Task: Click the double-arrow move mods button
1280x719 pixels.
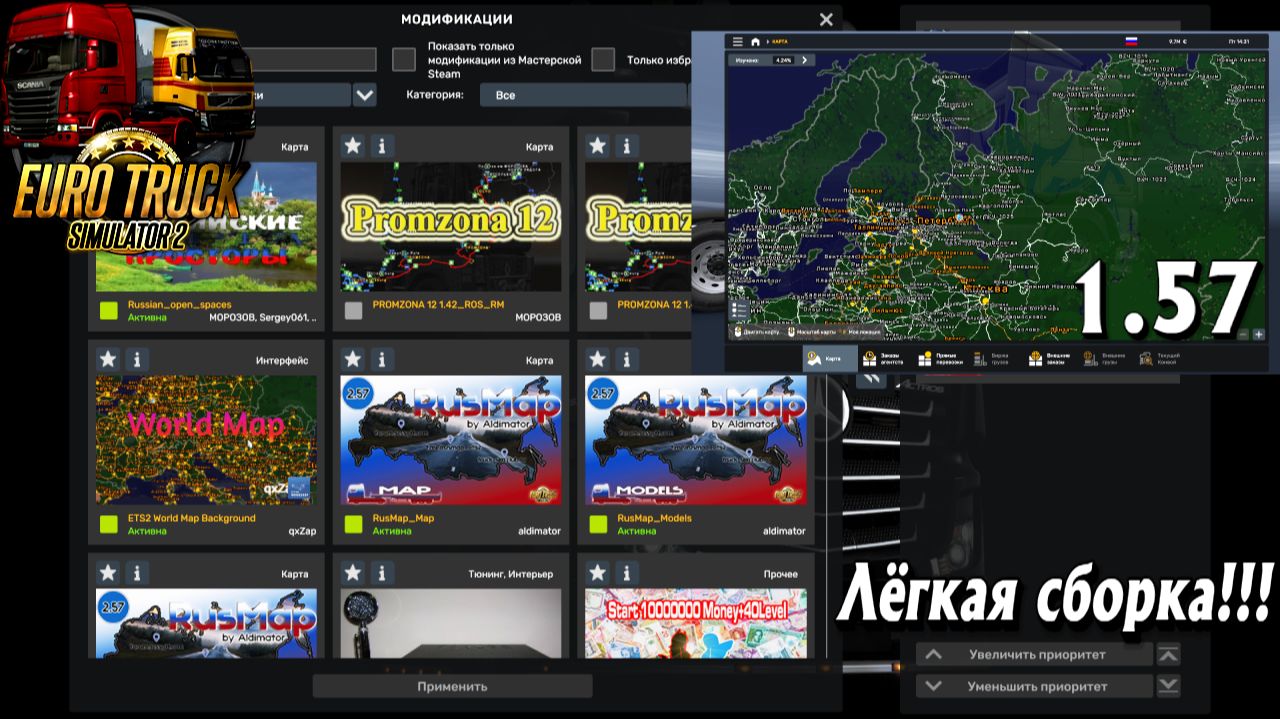Action: tap(872, 380)
